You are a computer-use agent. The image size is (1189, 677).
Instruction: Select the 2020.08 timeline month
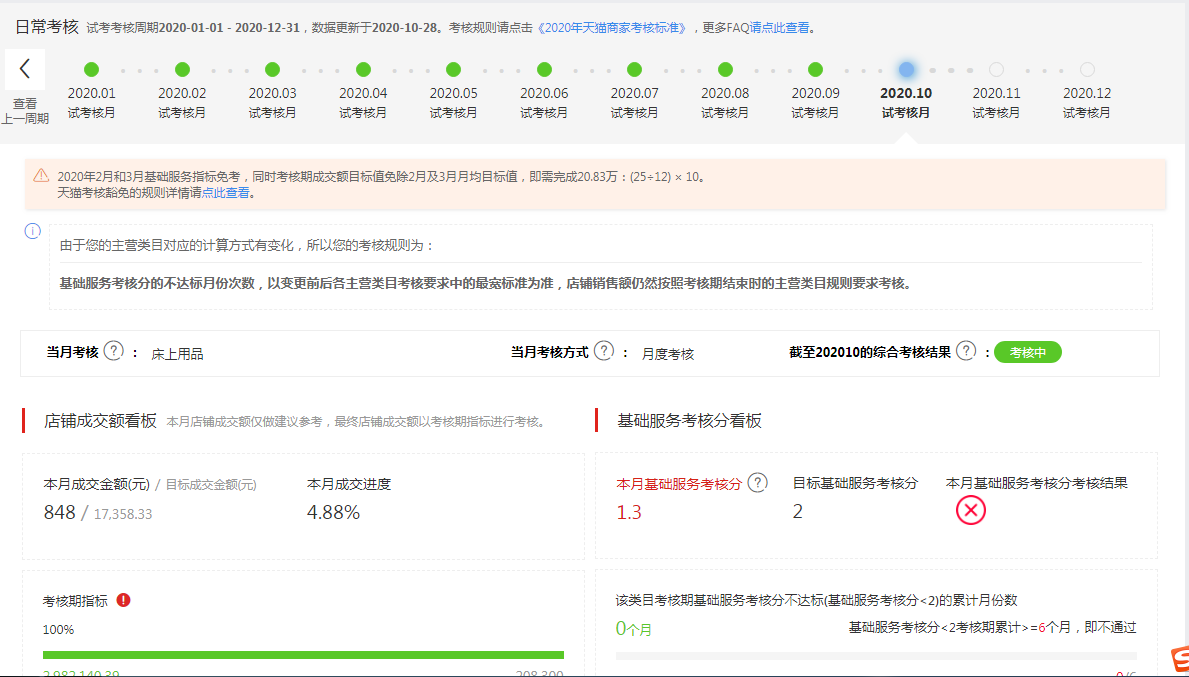[725, 70]
